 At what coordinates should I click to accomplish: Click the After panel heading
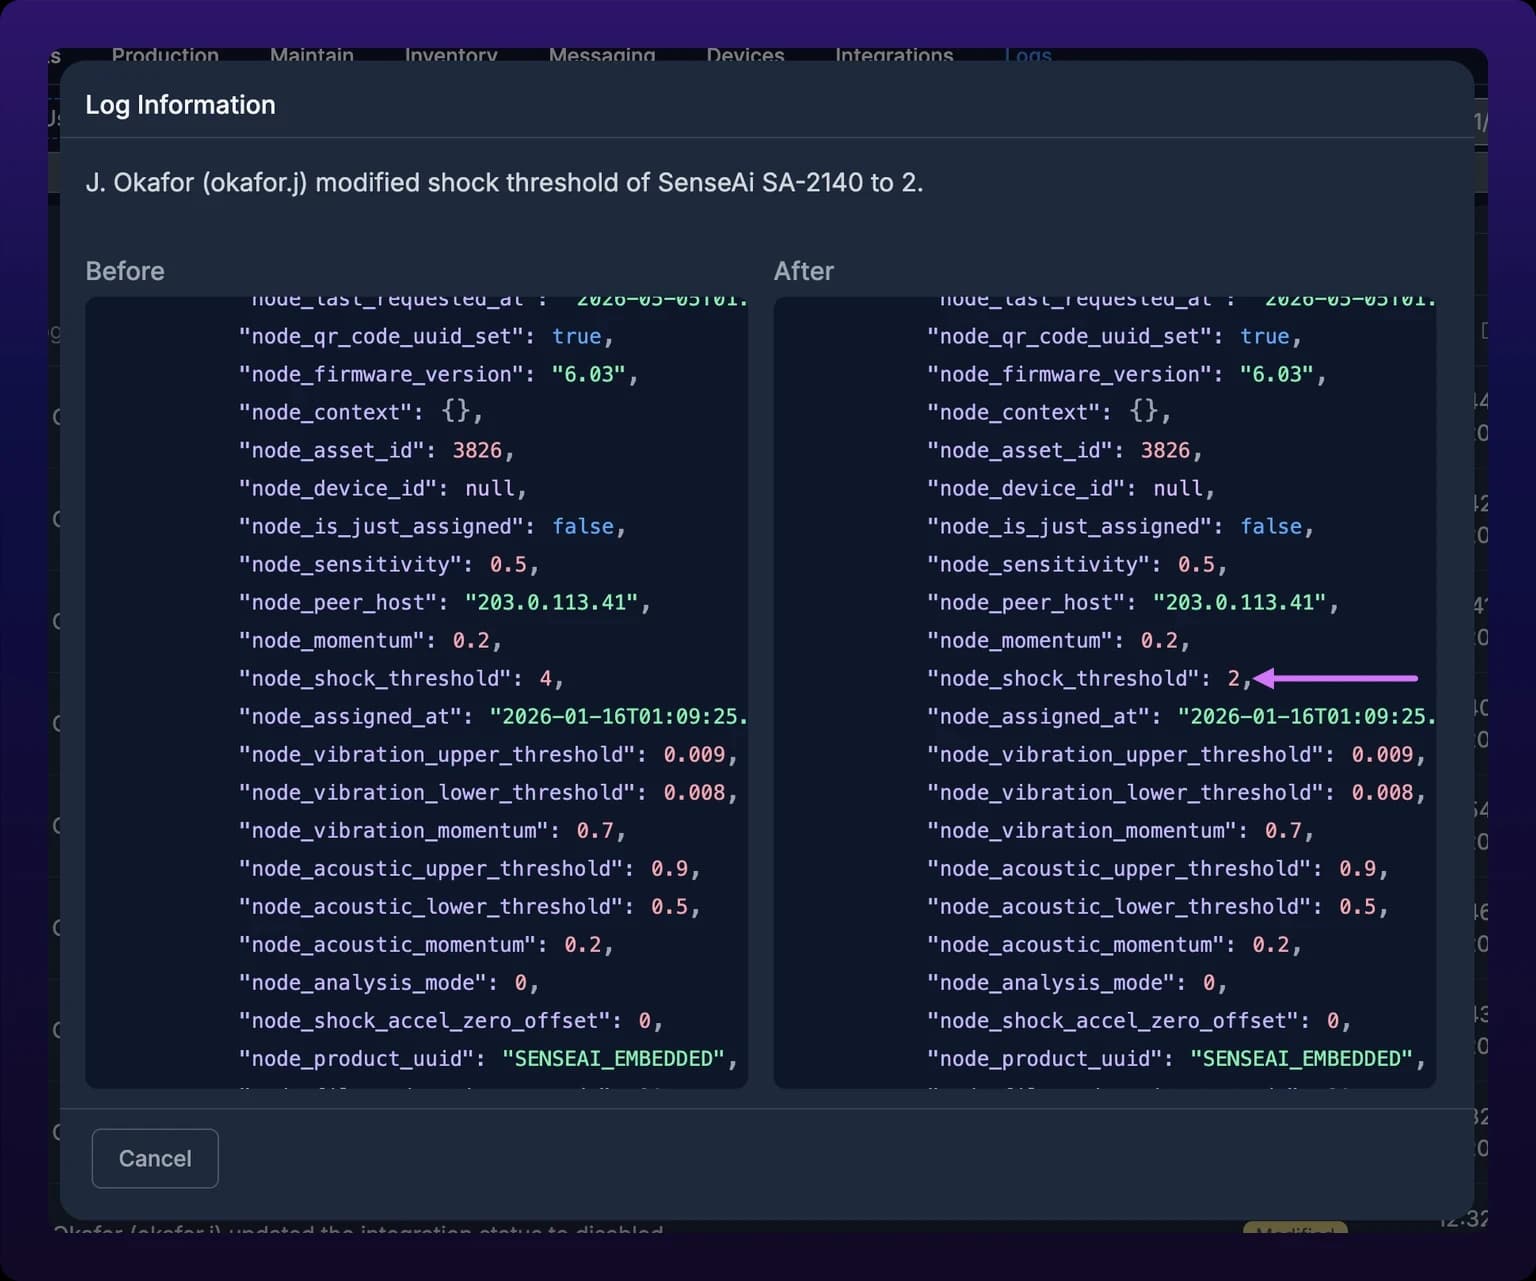804,271
